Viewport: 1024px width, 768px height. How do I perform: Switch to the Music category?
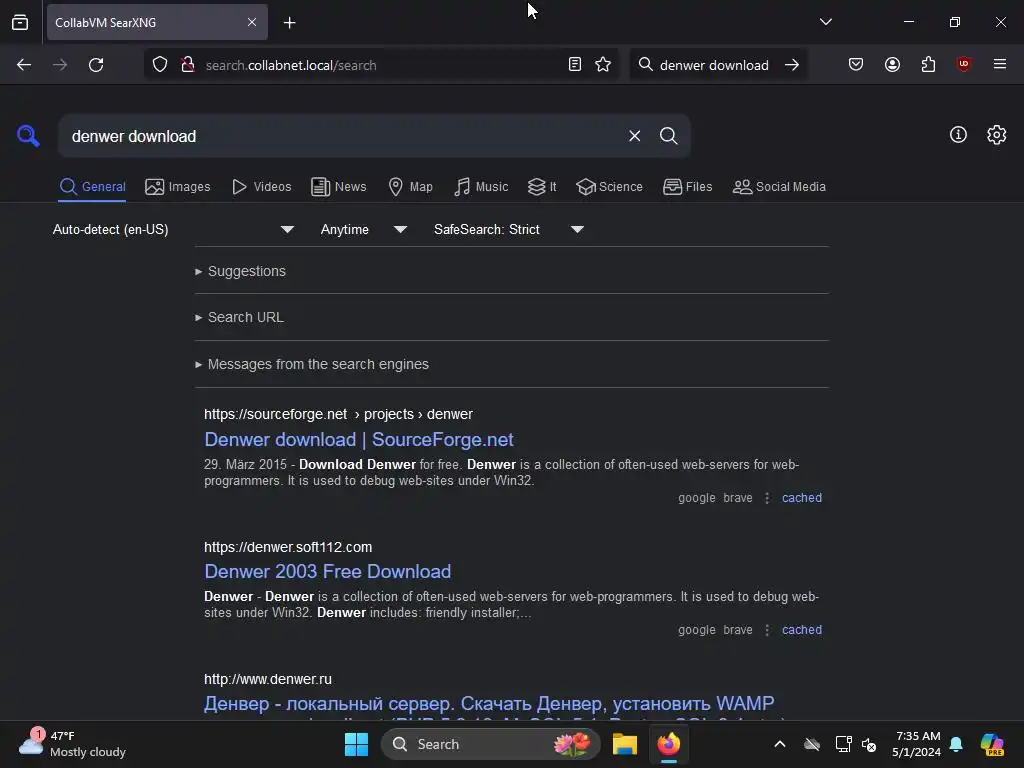pyautogui.click(x=481, y=187)
